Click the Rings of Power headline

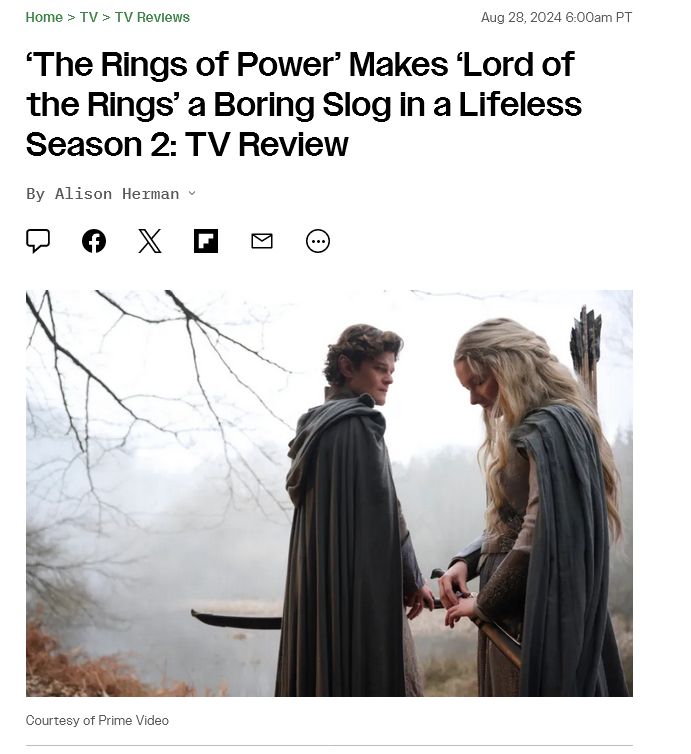304,104
